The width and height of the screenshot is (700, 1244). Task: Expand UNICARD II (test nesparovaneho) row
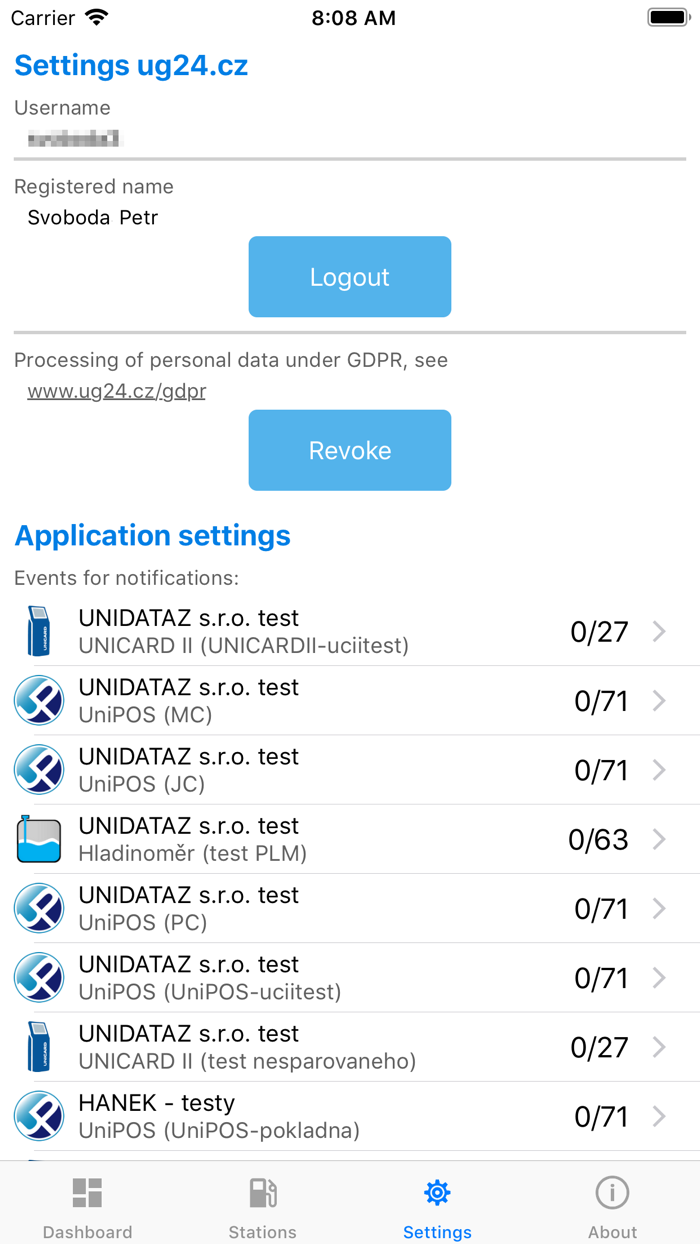350,1047
